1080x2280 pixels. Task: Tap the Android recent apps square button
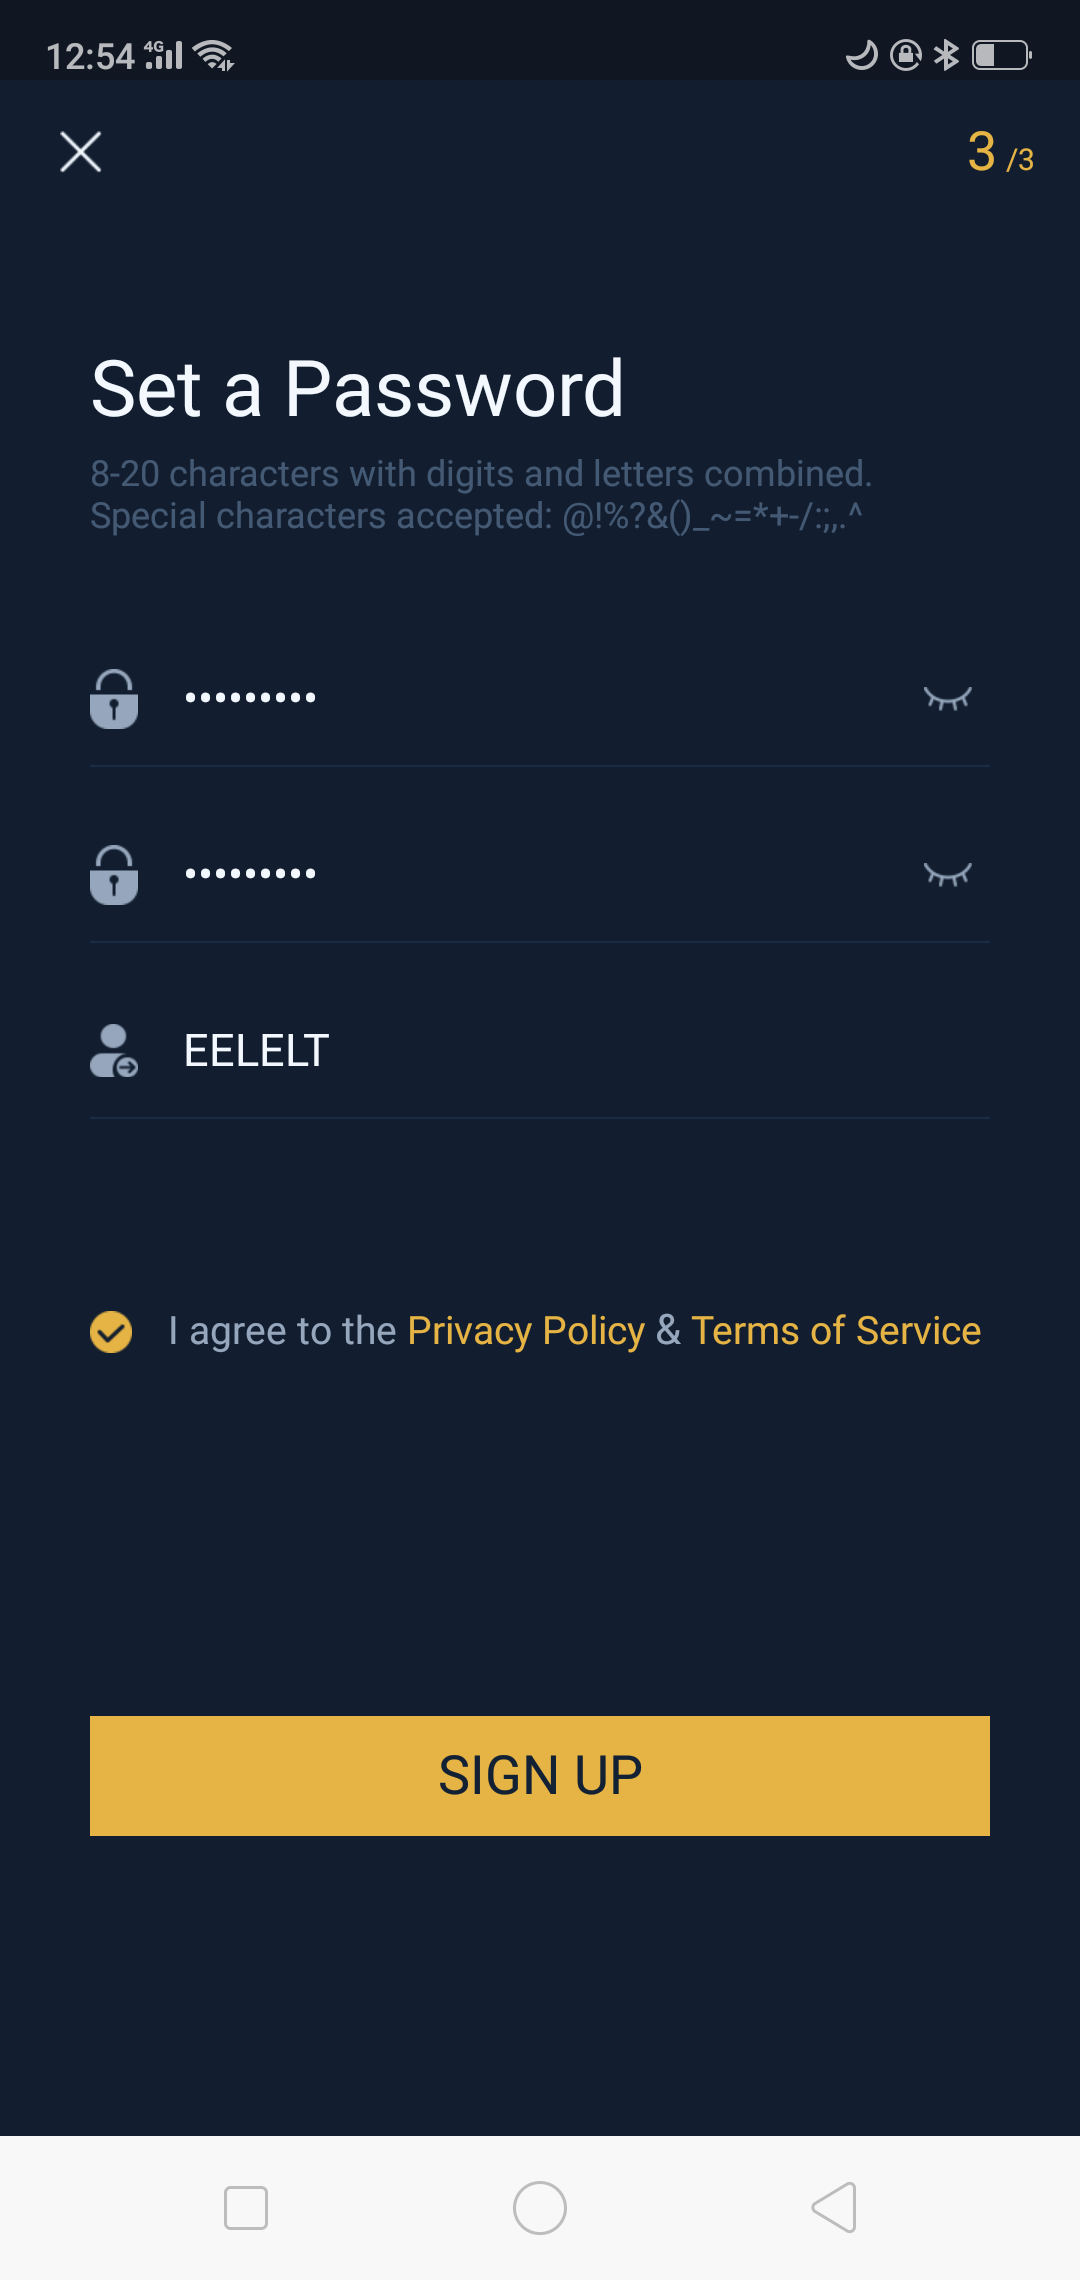click(x=246, y=2208)
